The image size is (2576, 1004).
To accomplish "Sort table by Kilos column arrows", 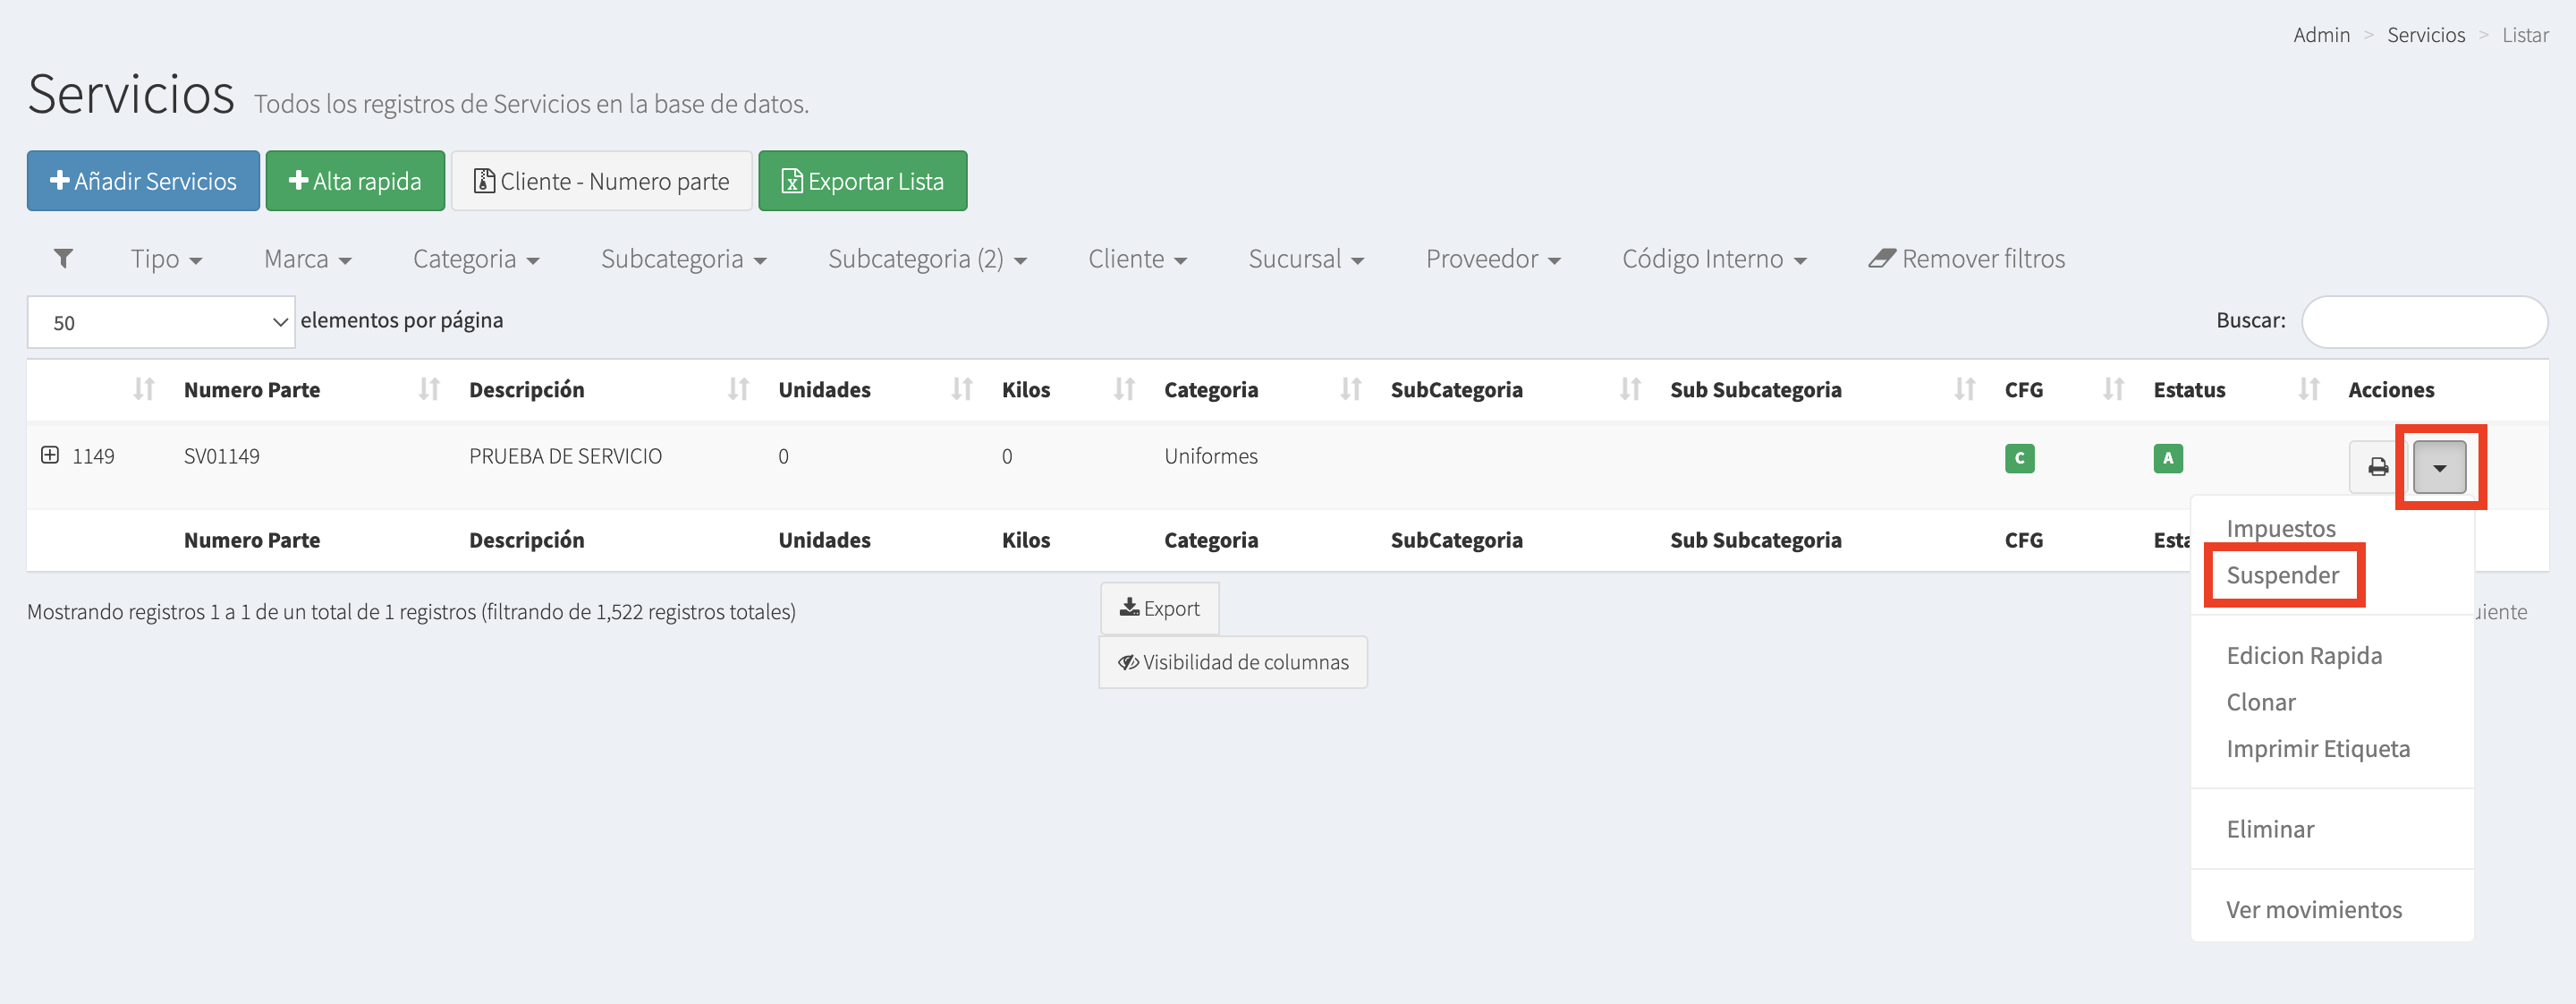I will pyautogui.click(x=1123, y=389).
